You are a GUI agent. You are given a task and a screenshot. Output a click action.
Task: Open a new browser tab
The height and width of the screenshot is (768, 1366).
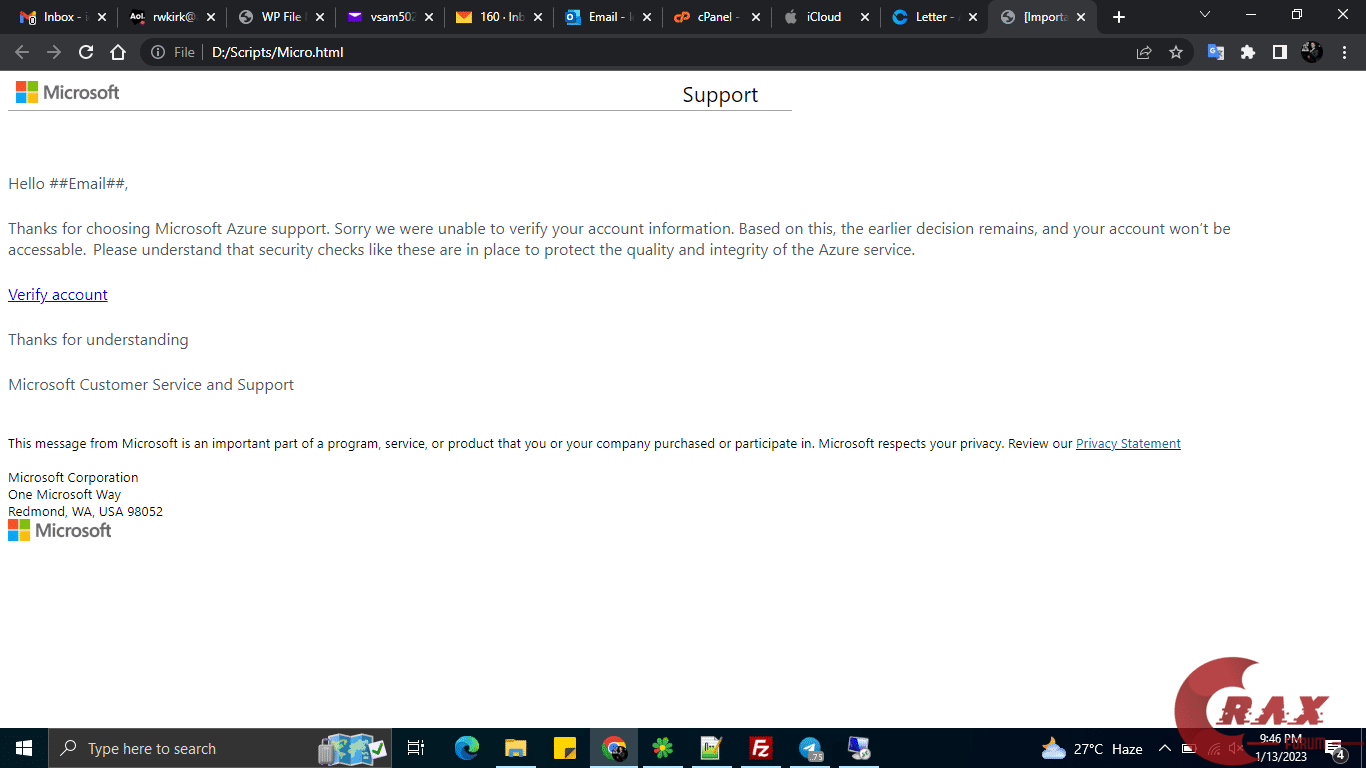(x=1119, y=17)
